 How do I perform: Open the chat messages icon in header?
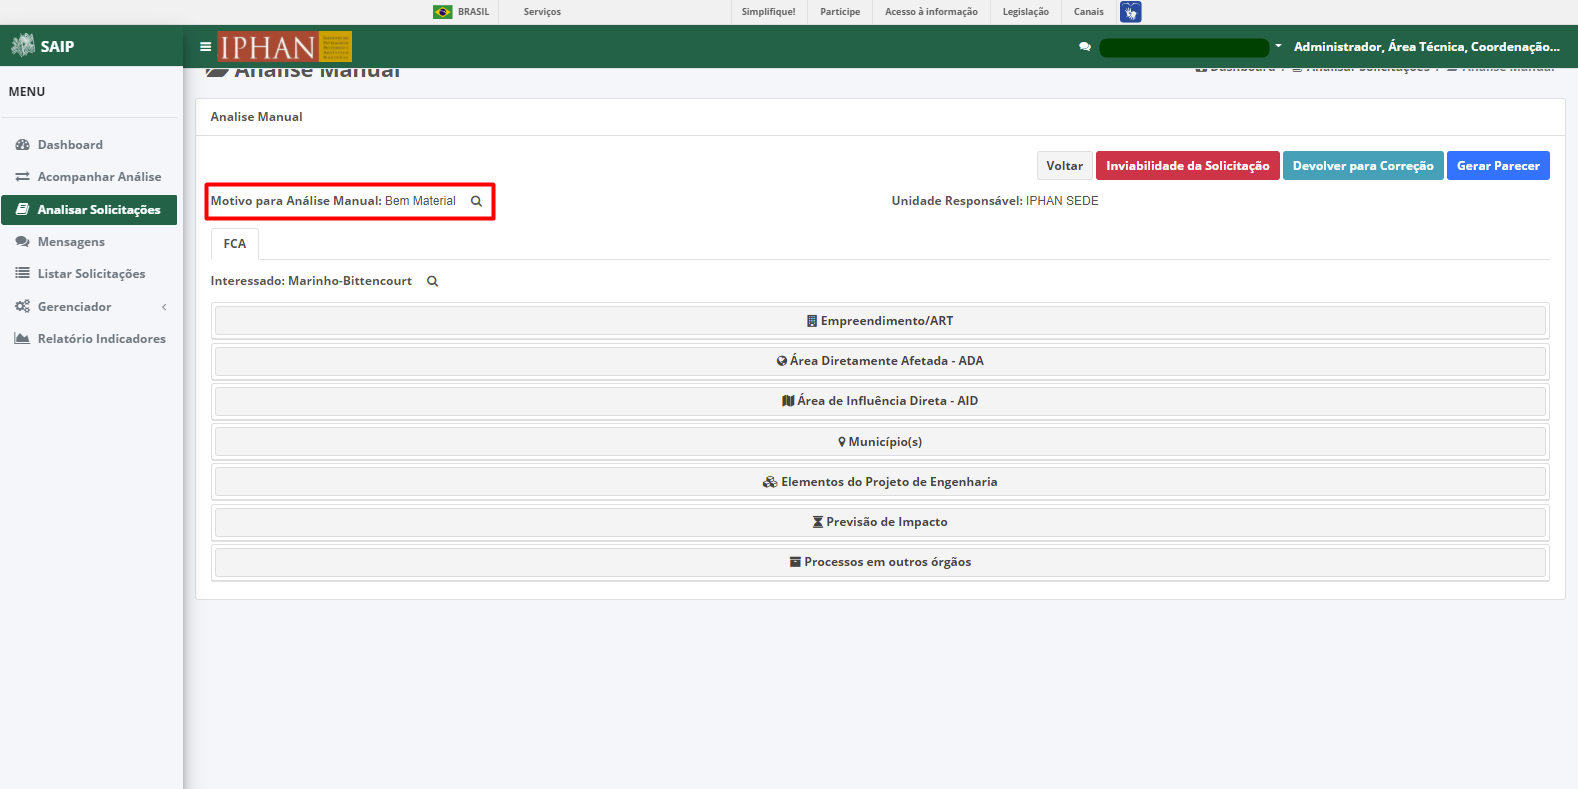click(x=1085, y=47)
